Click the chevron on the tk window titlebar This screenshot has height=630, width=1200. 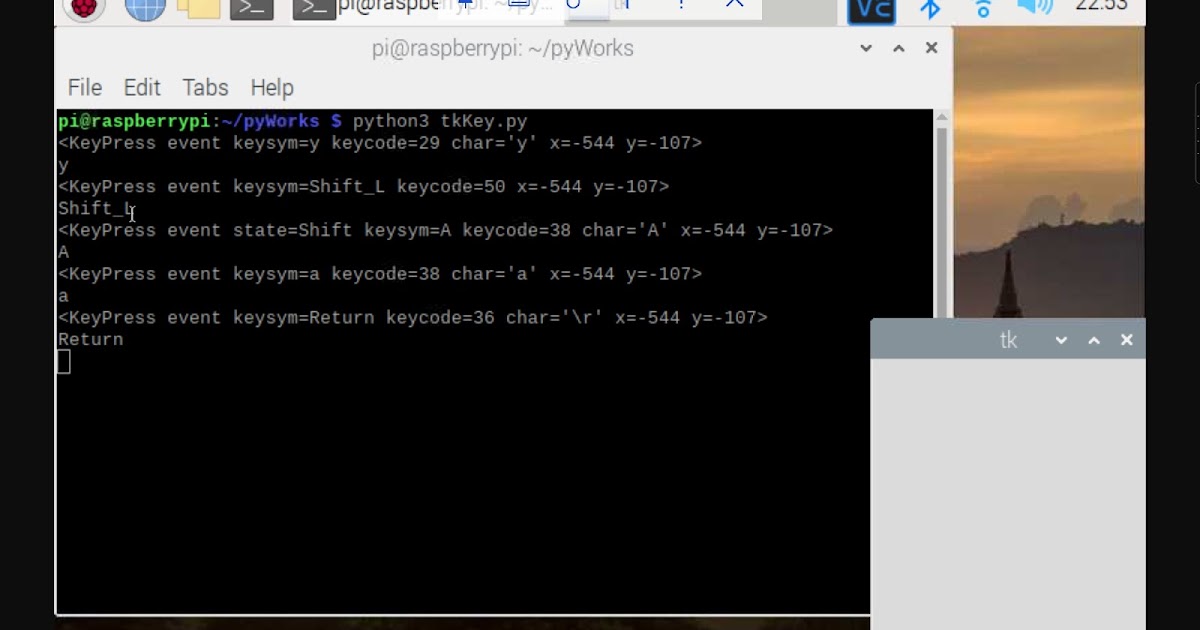coord(1060,340)
